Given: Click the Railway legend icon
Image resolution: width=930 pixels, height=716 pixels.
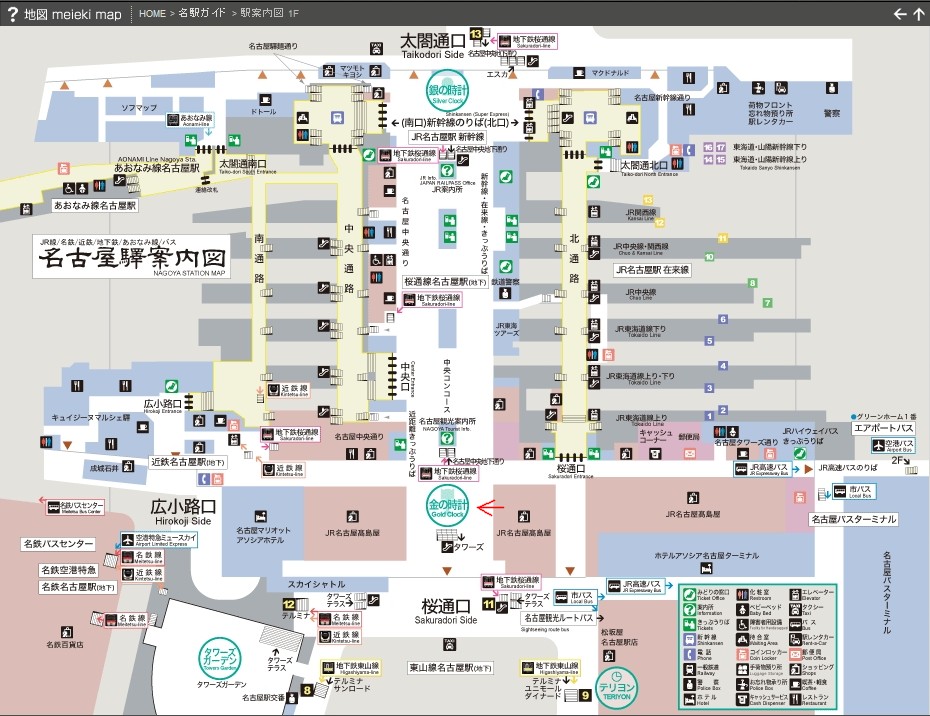Looking at the screenshot, I should pos(689,669).
